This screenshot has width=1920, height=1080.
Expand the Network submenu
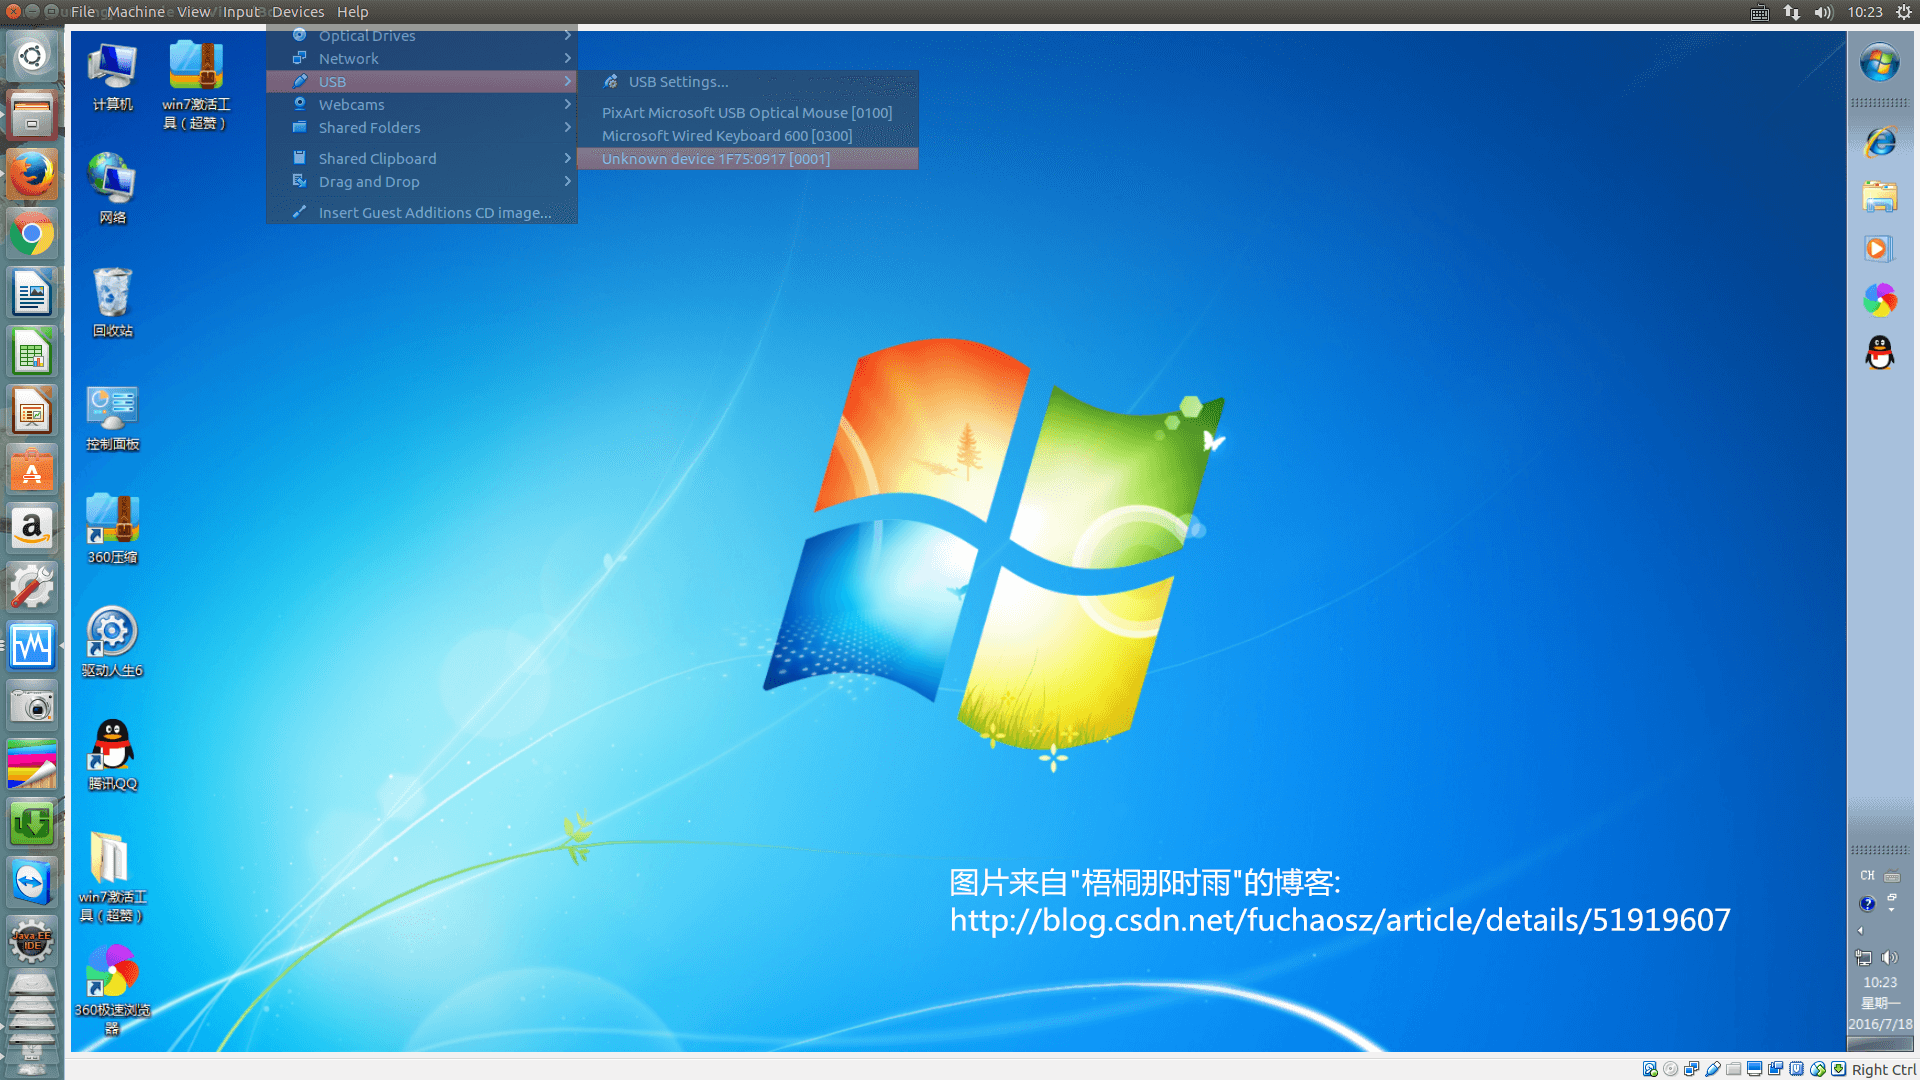tap(422, 58)
